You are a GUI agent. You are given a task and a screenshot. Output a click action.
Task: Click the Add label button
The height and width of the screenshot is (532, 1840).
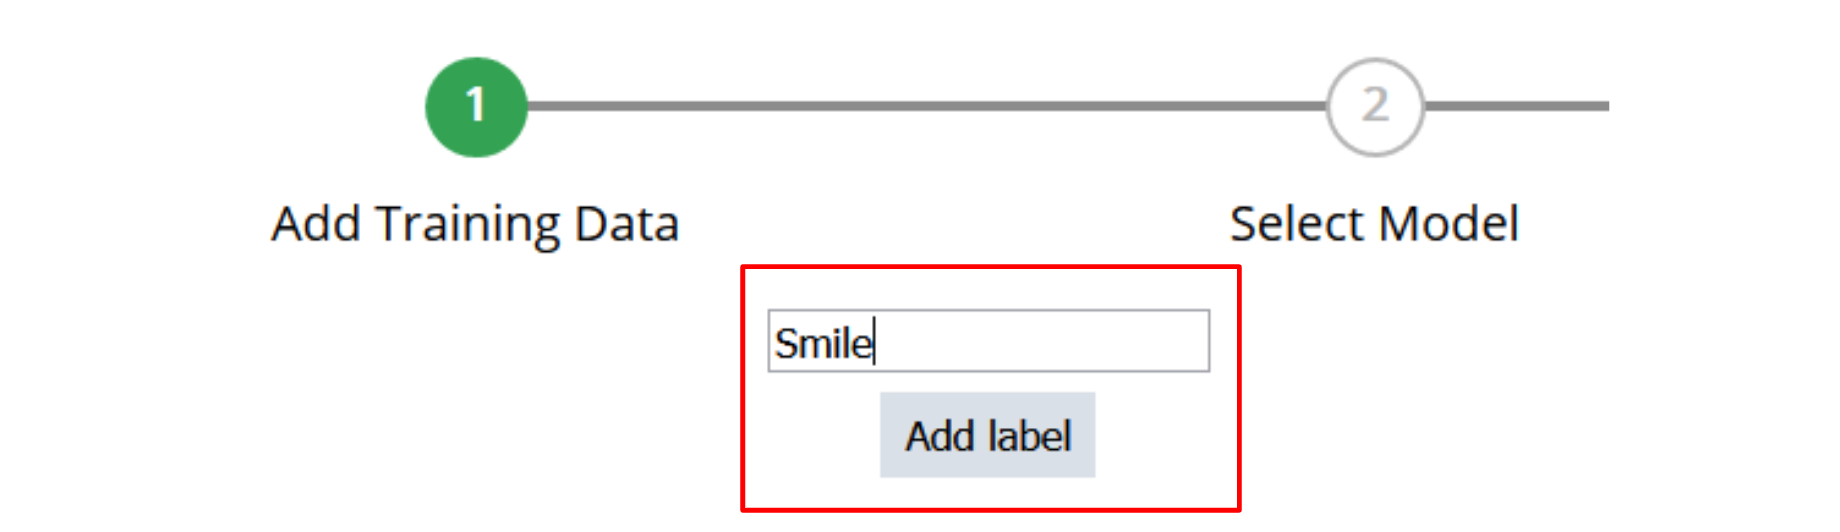point(987,435)
